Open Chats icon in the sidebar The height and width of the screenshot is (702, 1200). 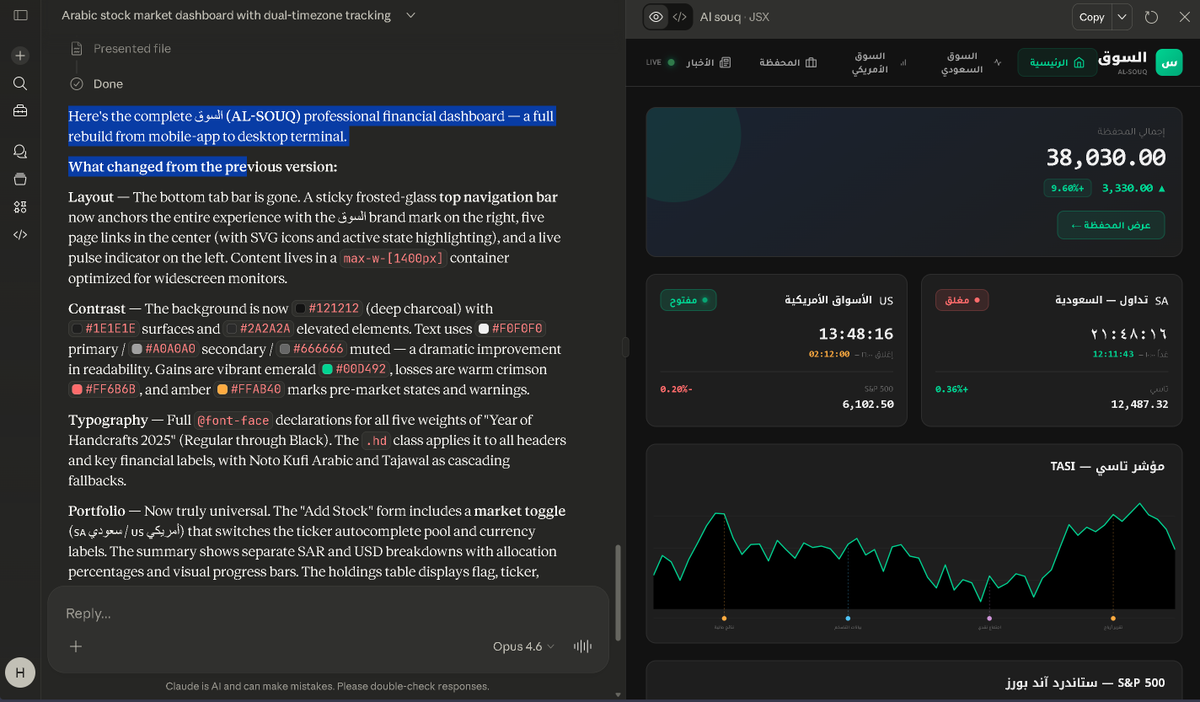click(20, 152)
